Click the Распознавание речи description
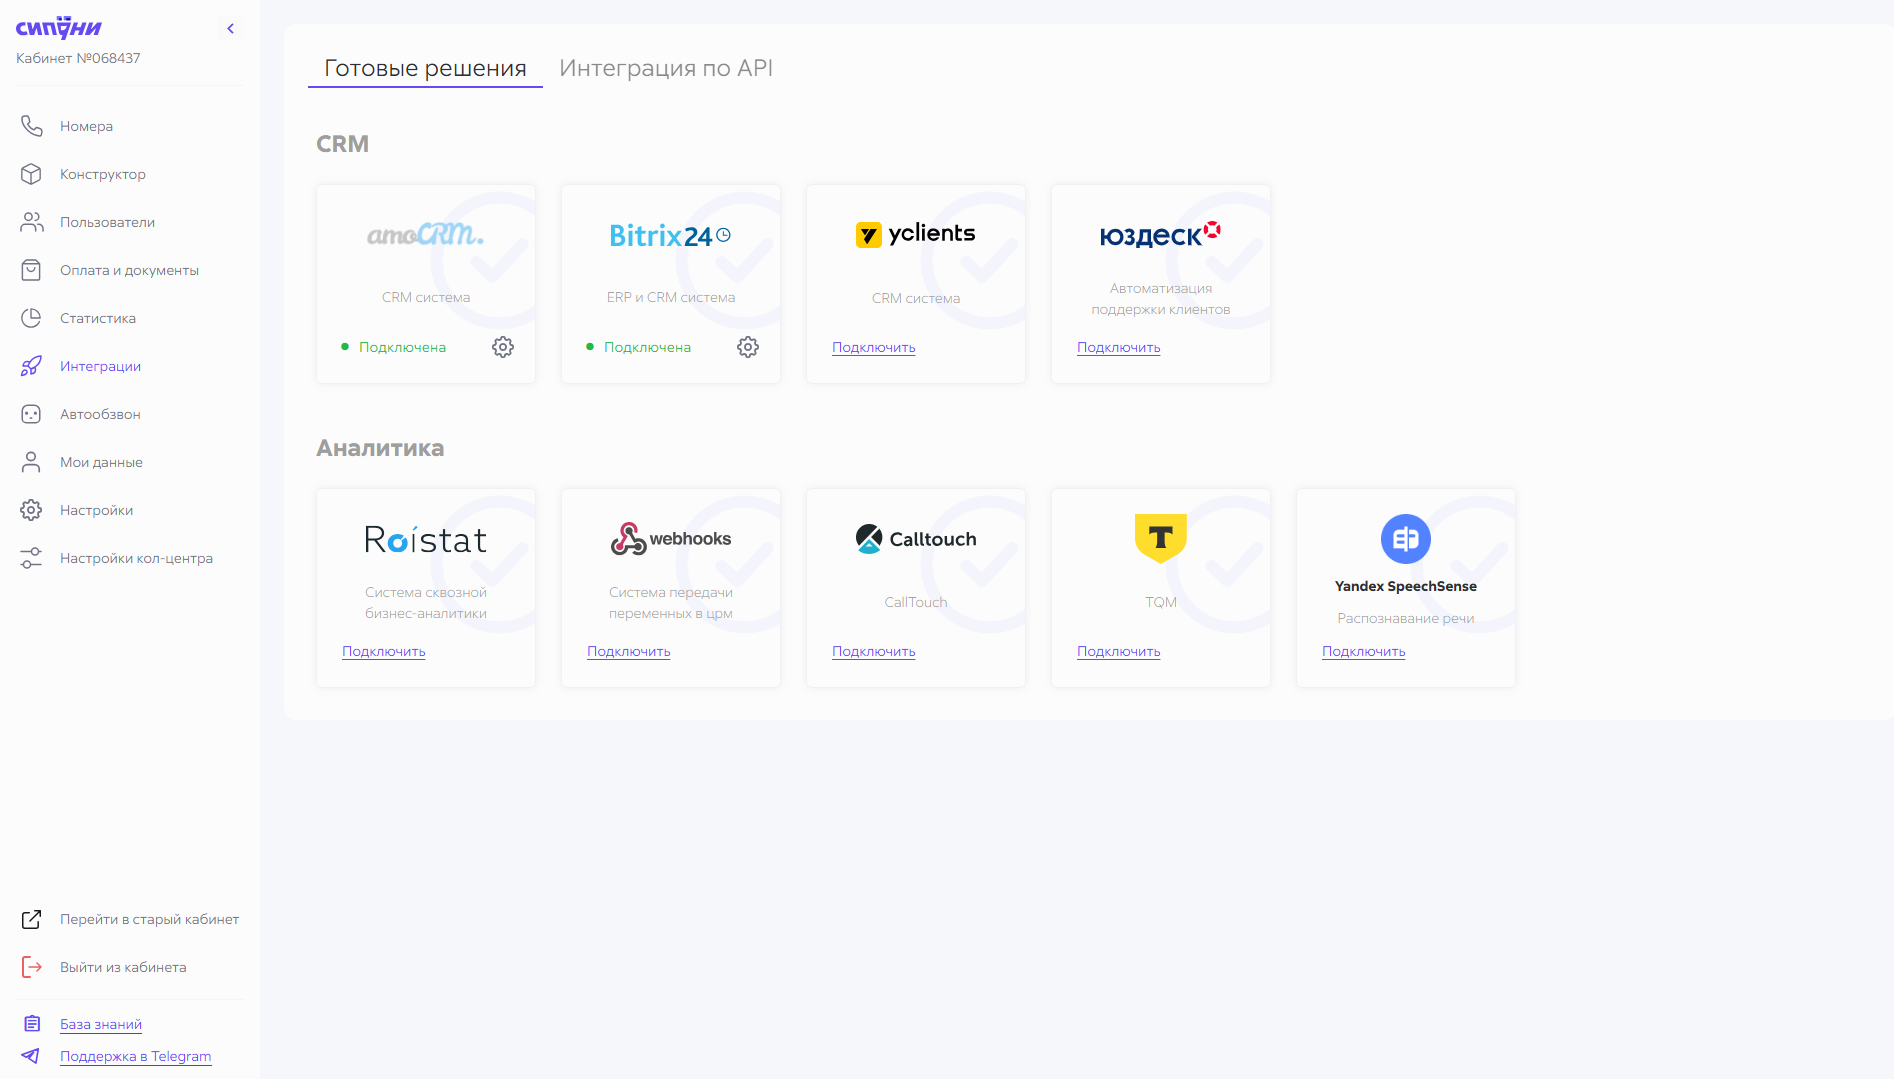The width and height of the screenshot is (1894, 1079). click(1406, 618)
